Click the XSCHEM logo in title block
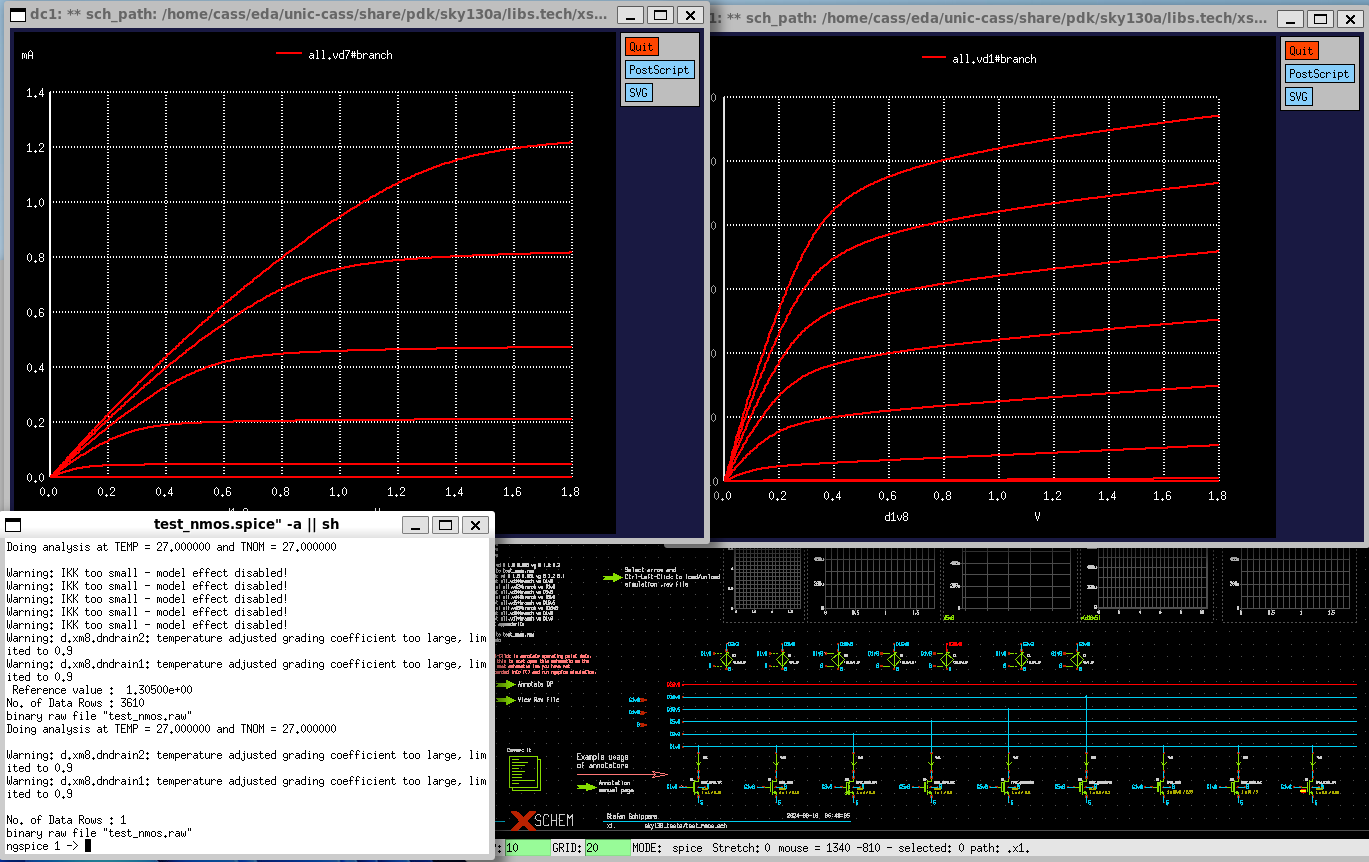1369x862 pixels. pos(543,821)
